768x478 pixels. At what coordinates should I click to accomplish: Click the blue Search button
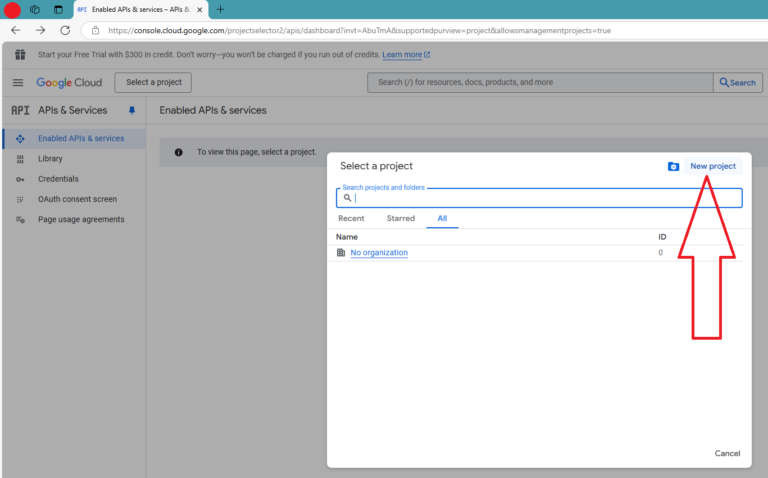[738, 83]
